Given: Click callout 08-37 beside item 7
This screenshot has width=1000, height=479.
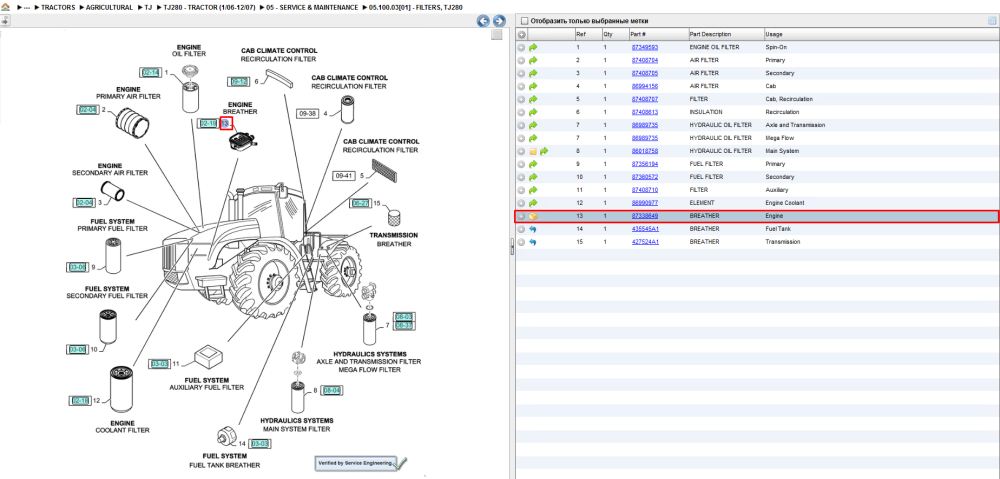Looking at the screenshot, I should pyautogui.click(x=404, y=326).
